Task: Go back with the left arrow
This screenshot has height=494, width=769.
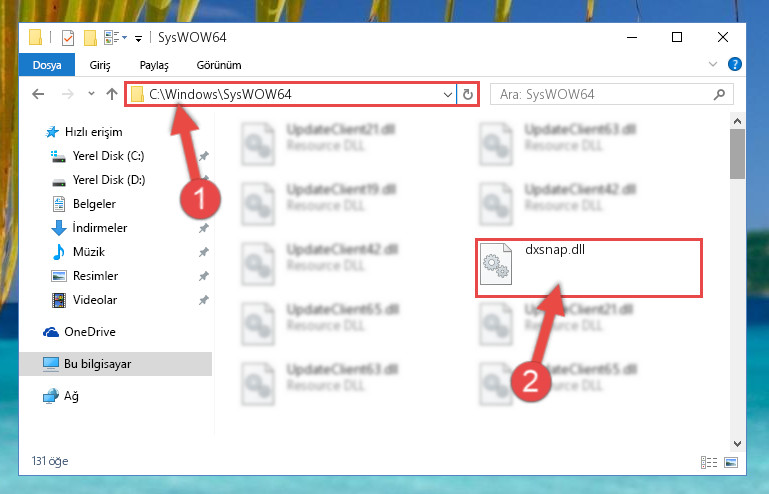Action: (38, 94)
